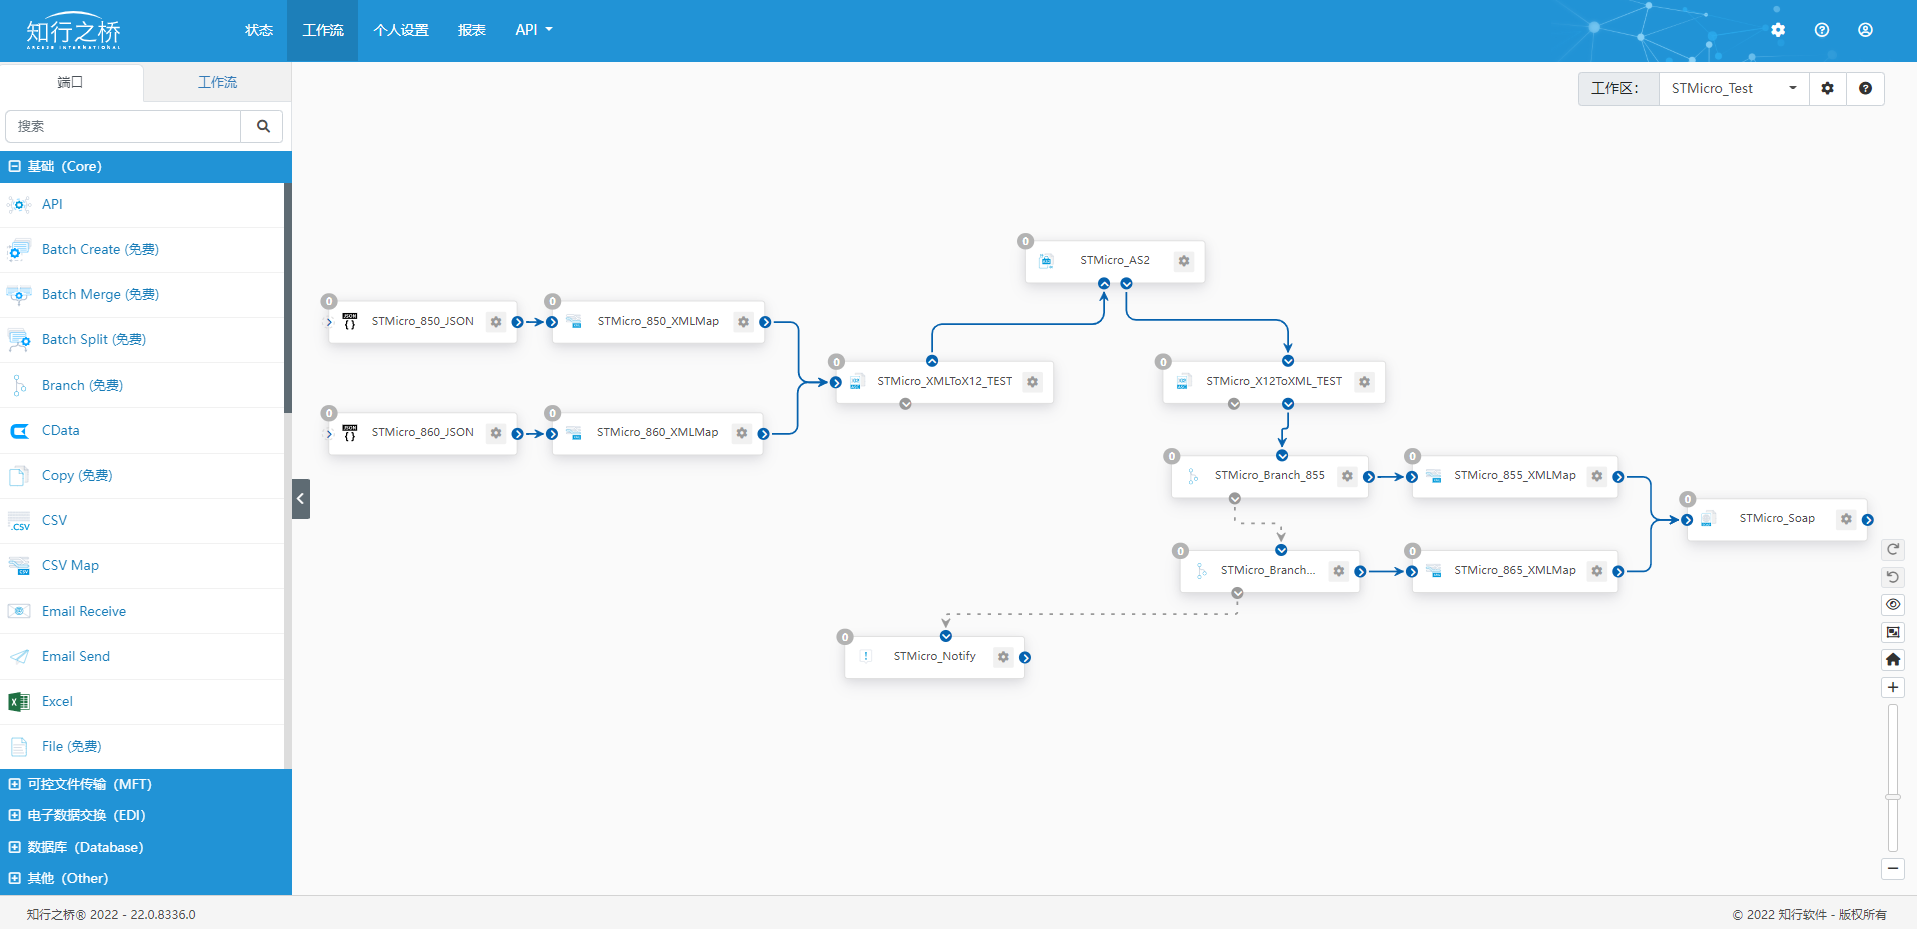
Task: Zoom out with the minus button
Action: (x=1893, y=868)
